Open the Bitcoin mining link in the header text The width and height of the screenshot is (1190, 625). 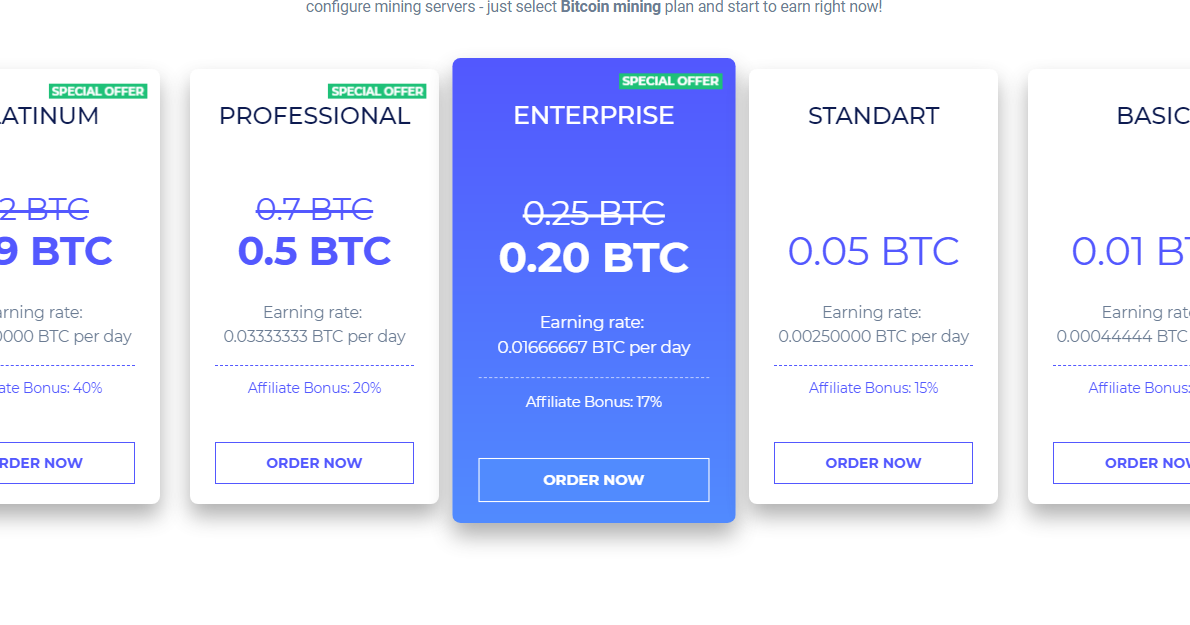(610, 6)
